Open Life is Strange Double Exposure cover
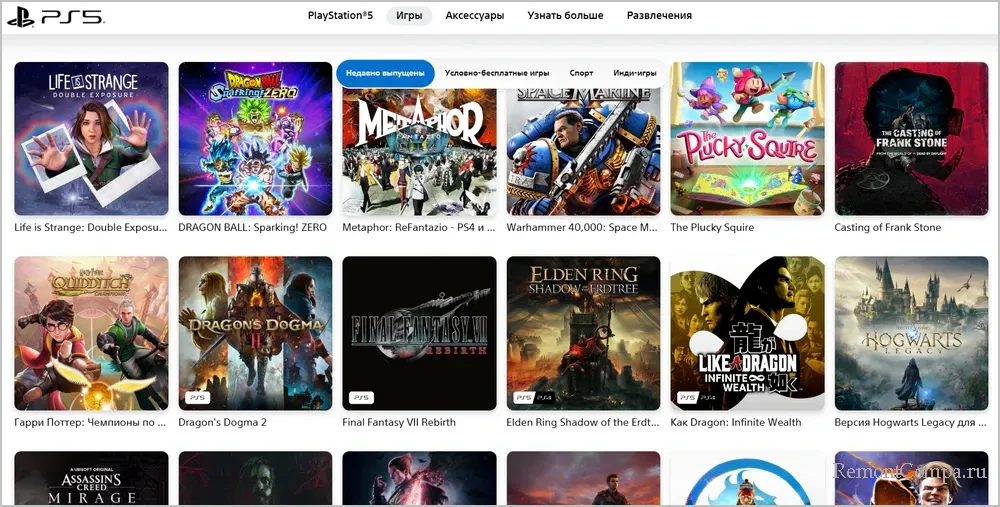Viewport: 1000px width, 507px height. coord(91,139)
